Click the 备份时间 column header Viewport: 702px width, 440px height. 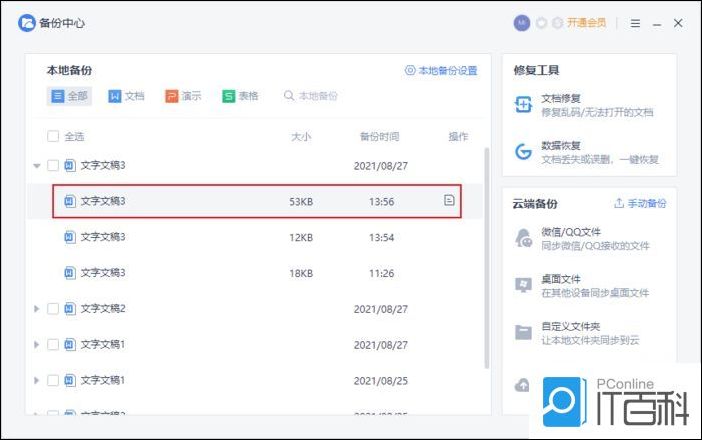(x=380, y=137)
